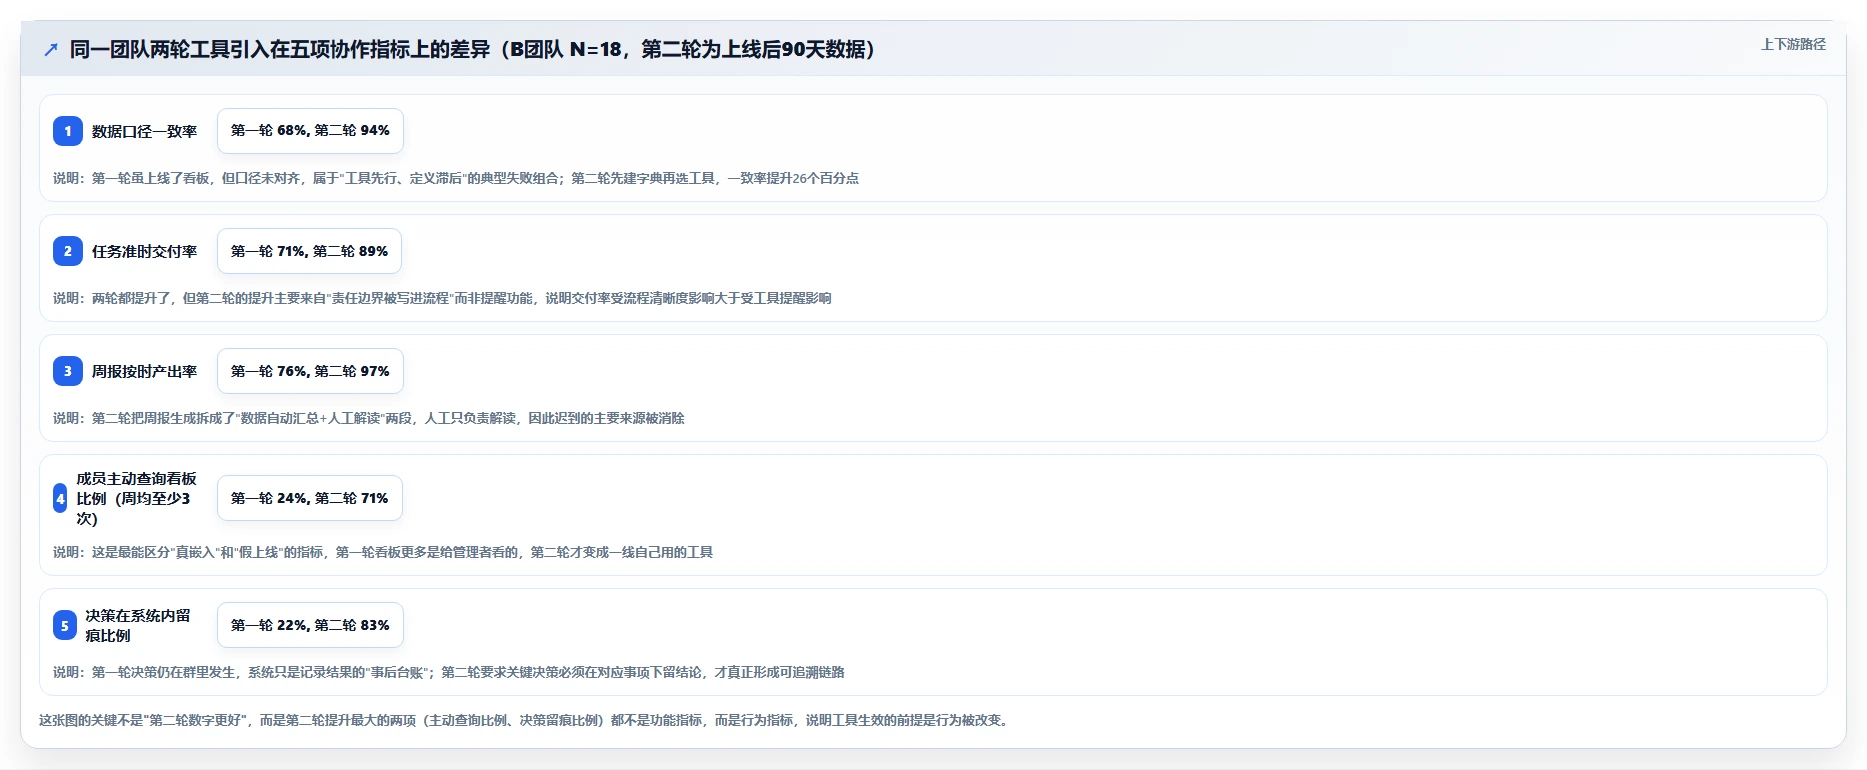Click number badge 2 for 任务准时交付率
The image size is (1867, 770).
click(68, 251)
